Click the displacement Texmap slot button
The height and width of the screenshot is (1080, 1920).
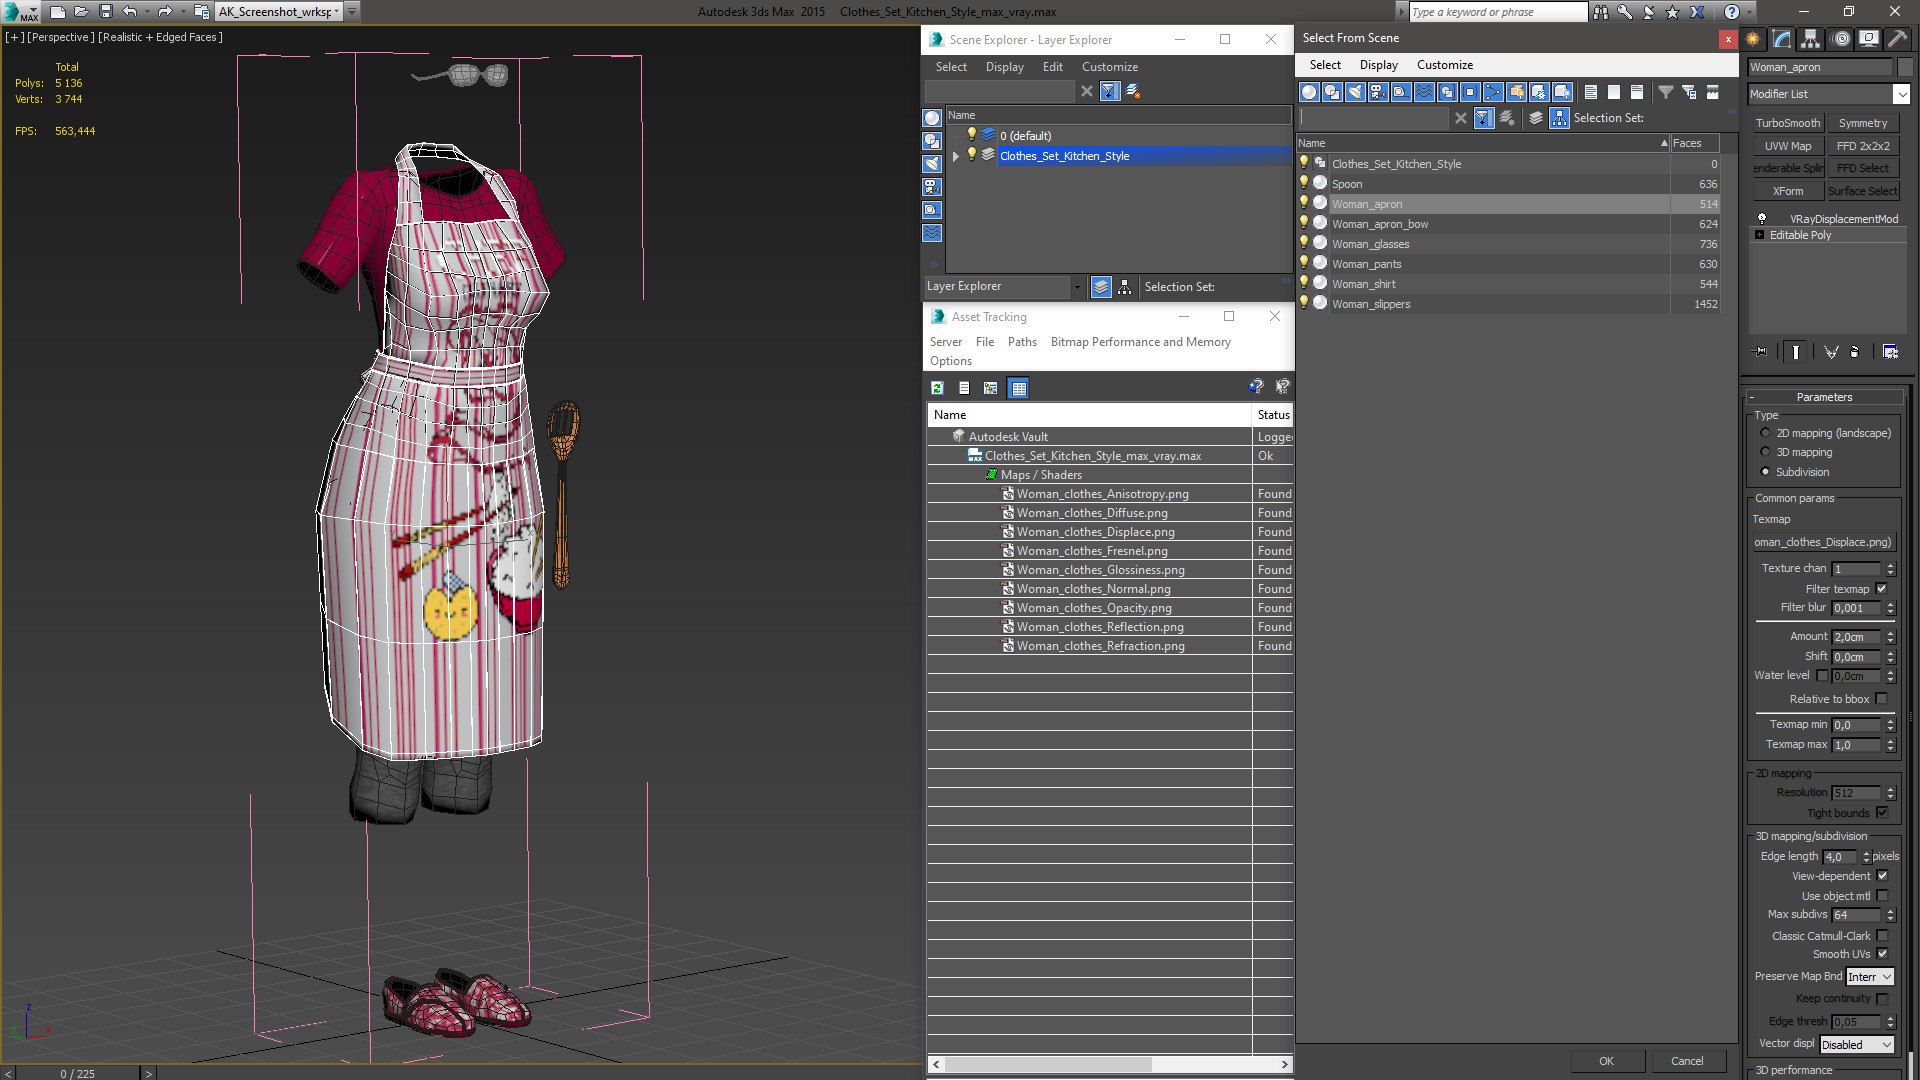coord(1823,542)
